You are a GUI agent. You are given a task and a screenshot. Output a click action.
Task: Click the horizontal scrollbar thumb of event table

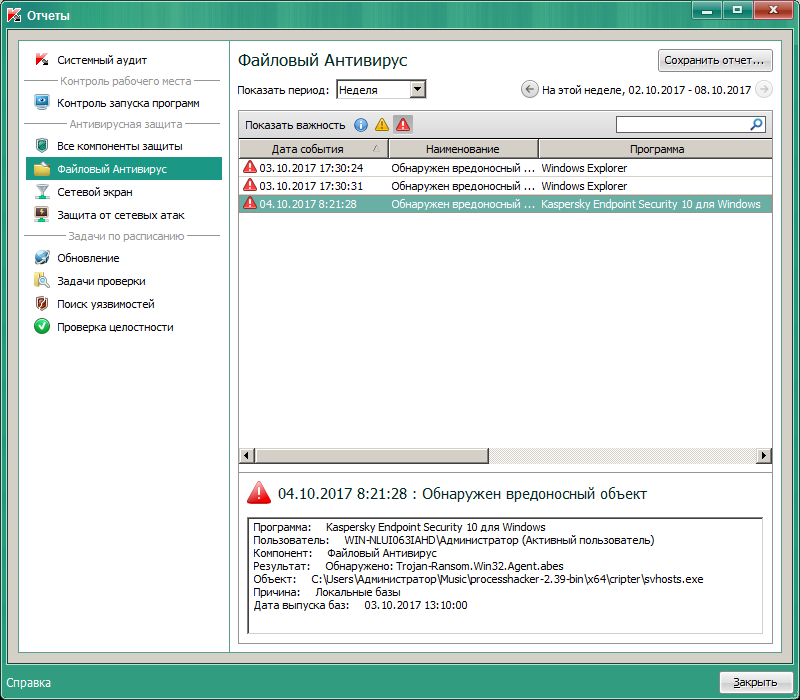(372, 456)
